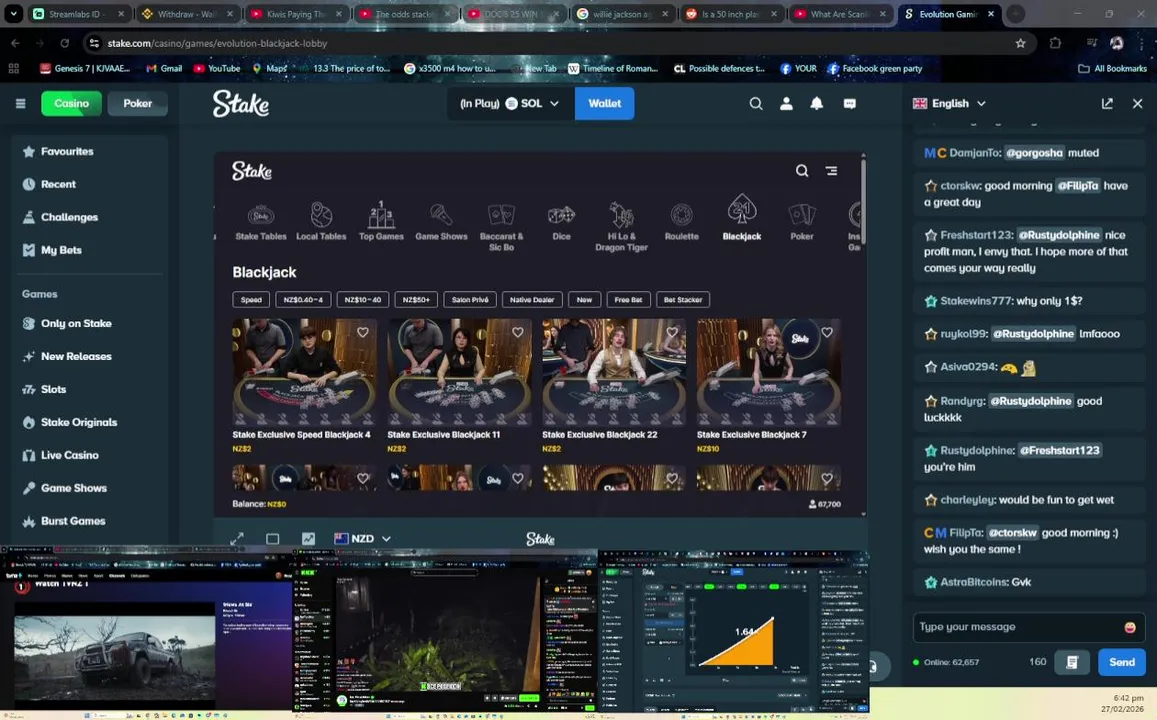Open the English chat language dropdown
Screen dimensions: 1157x720
pyautogui.click(x=949, y=103)
